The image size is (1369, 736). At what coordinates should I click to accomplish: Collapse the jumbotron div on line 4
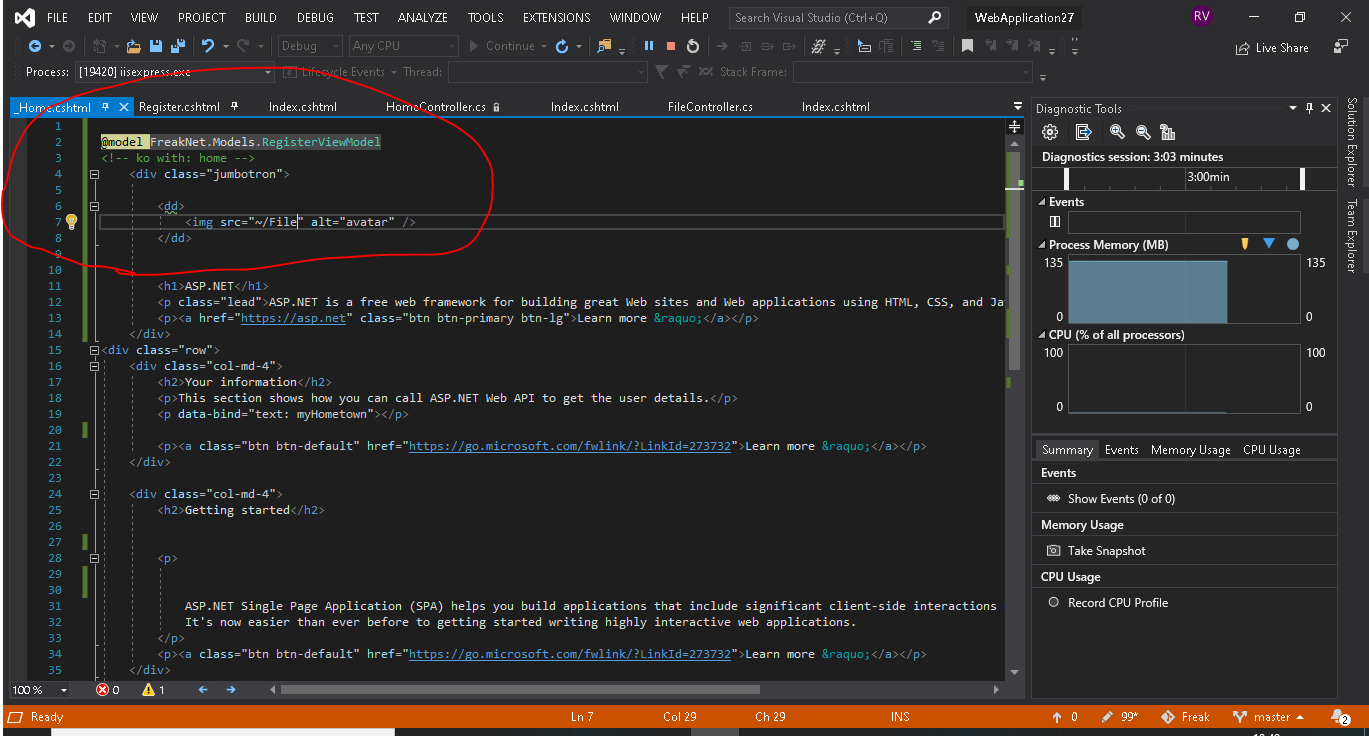click(95, 174)
